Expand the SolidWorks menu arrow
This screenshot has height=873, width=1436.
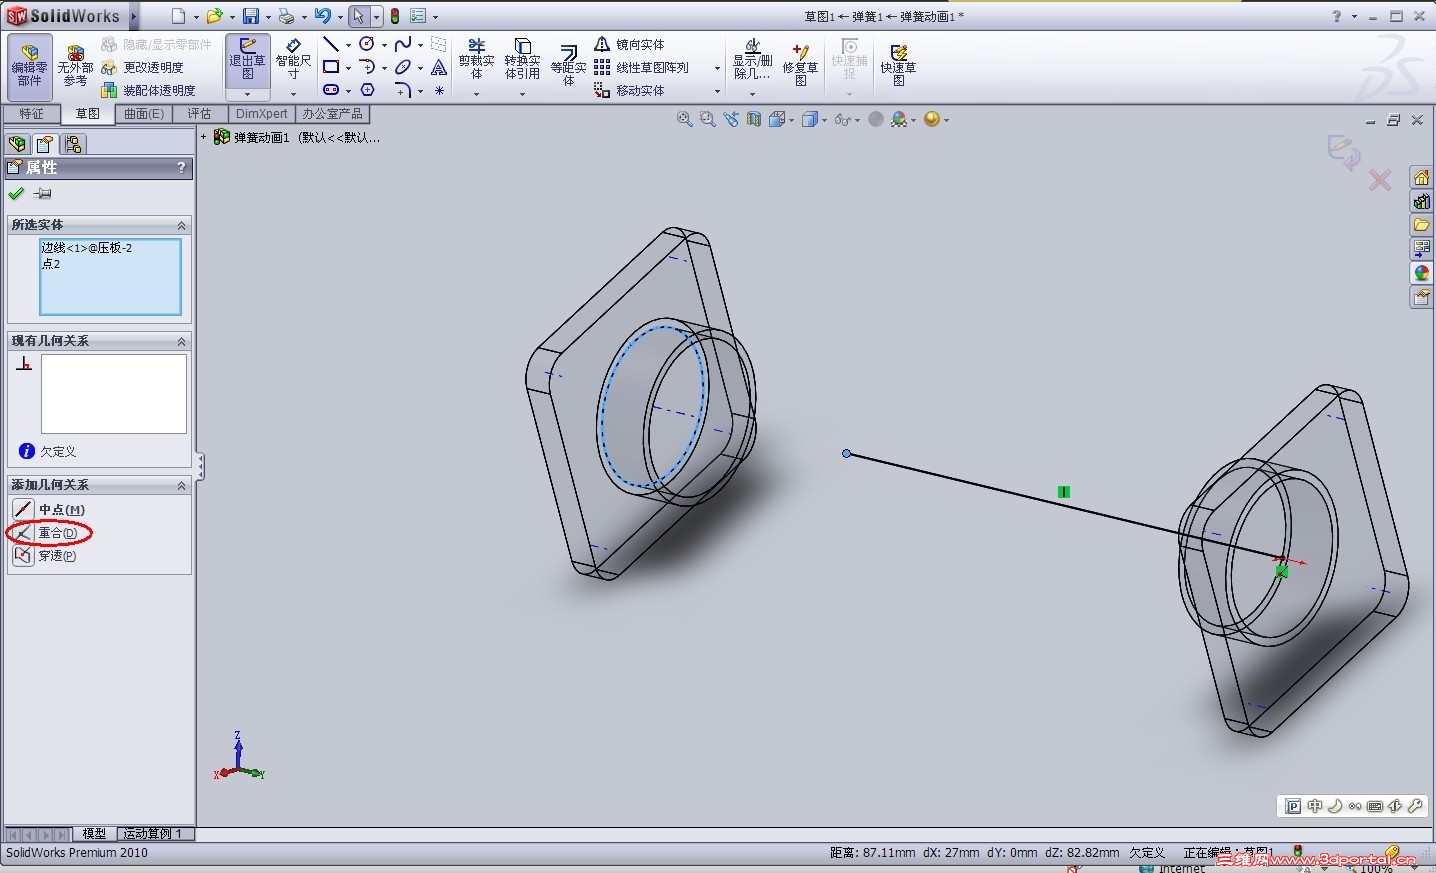point(134,16)
